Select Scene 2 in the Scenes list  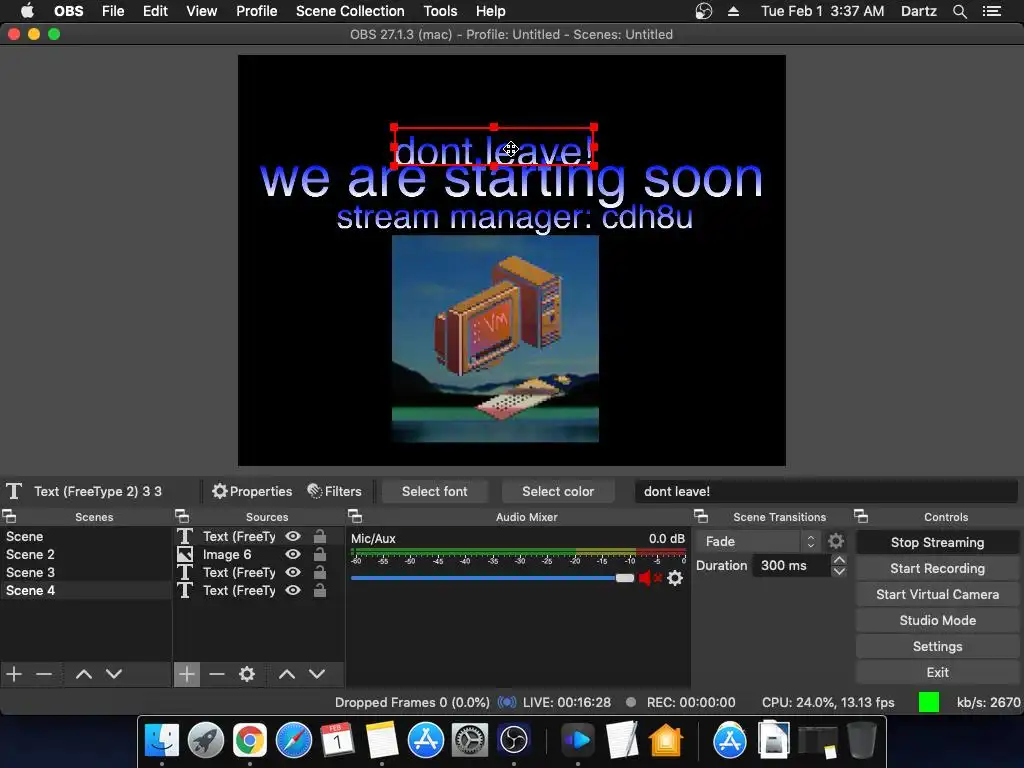(x=86, y=554)
